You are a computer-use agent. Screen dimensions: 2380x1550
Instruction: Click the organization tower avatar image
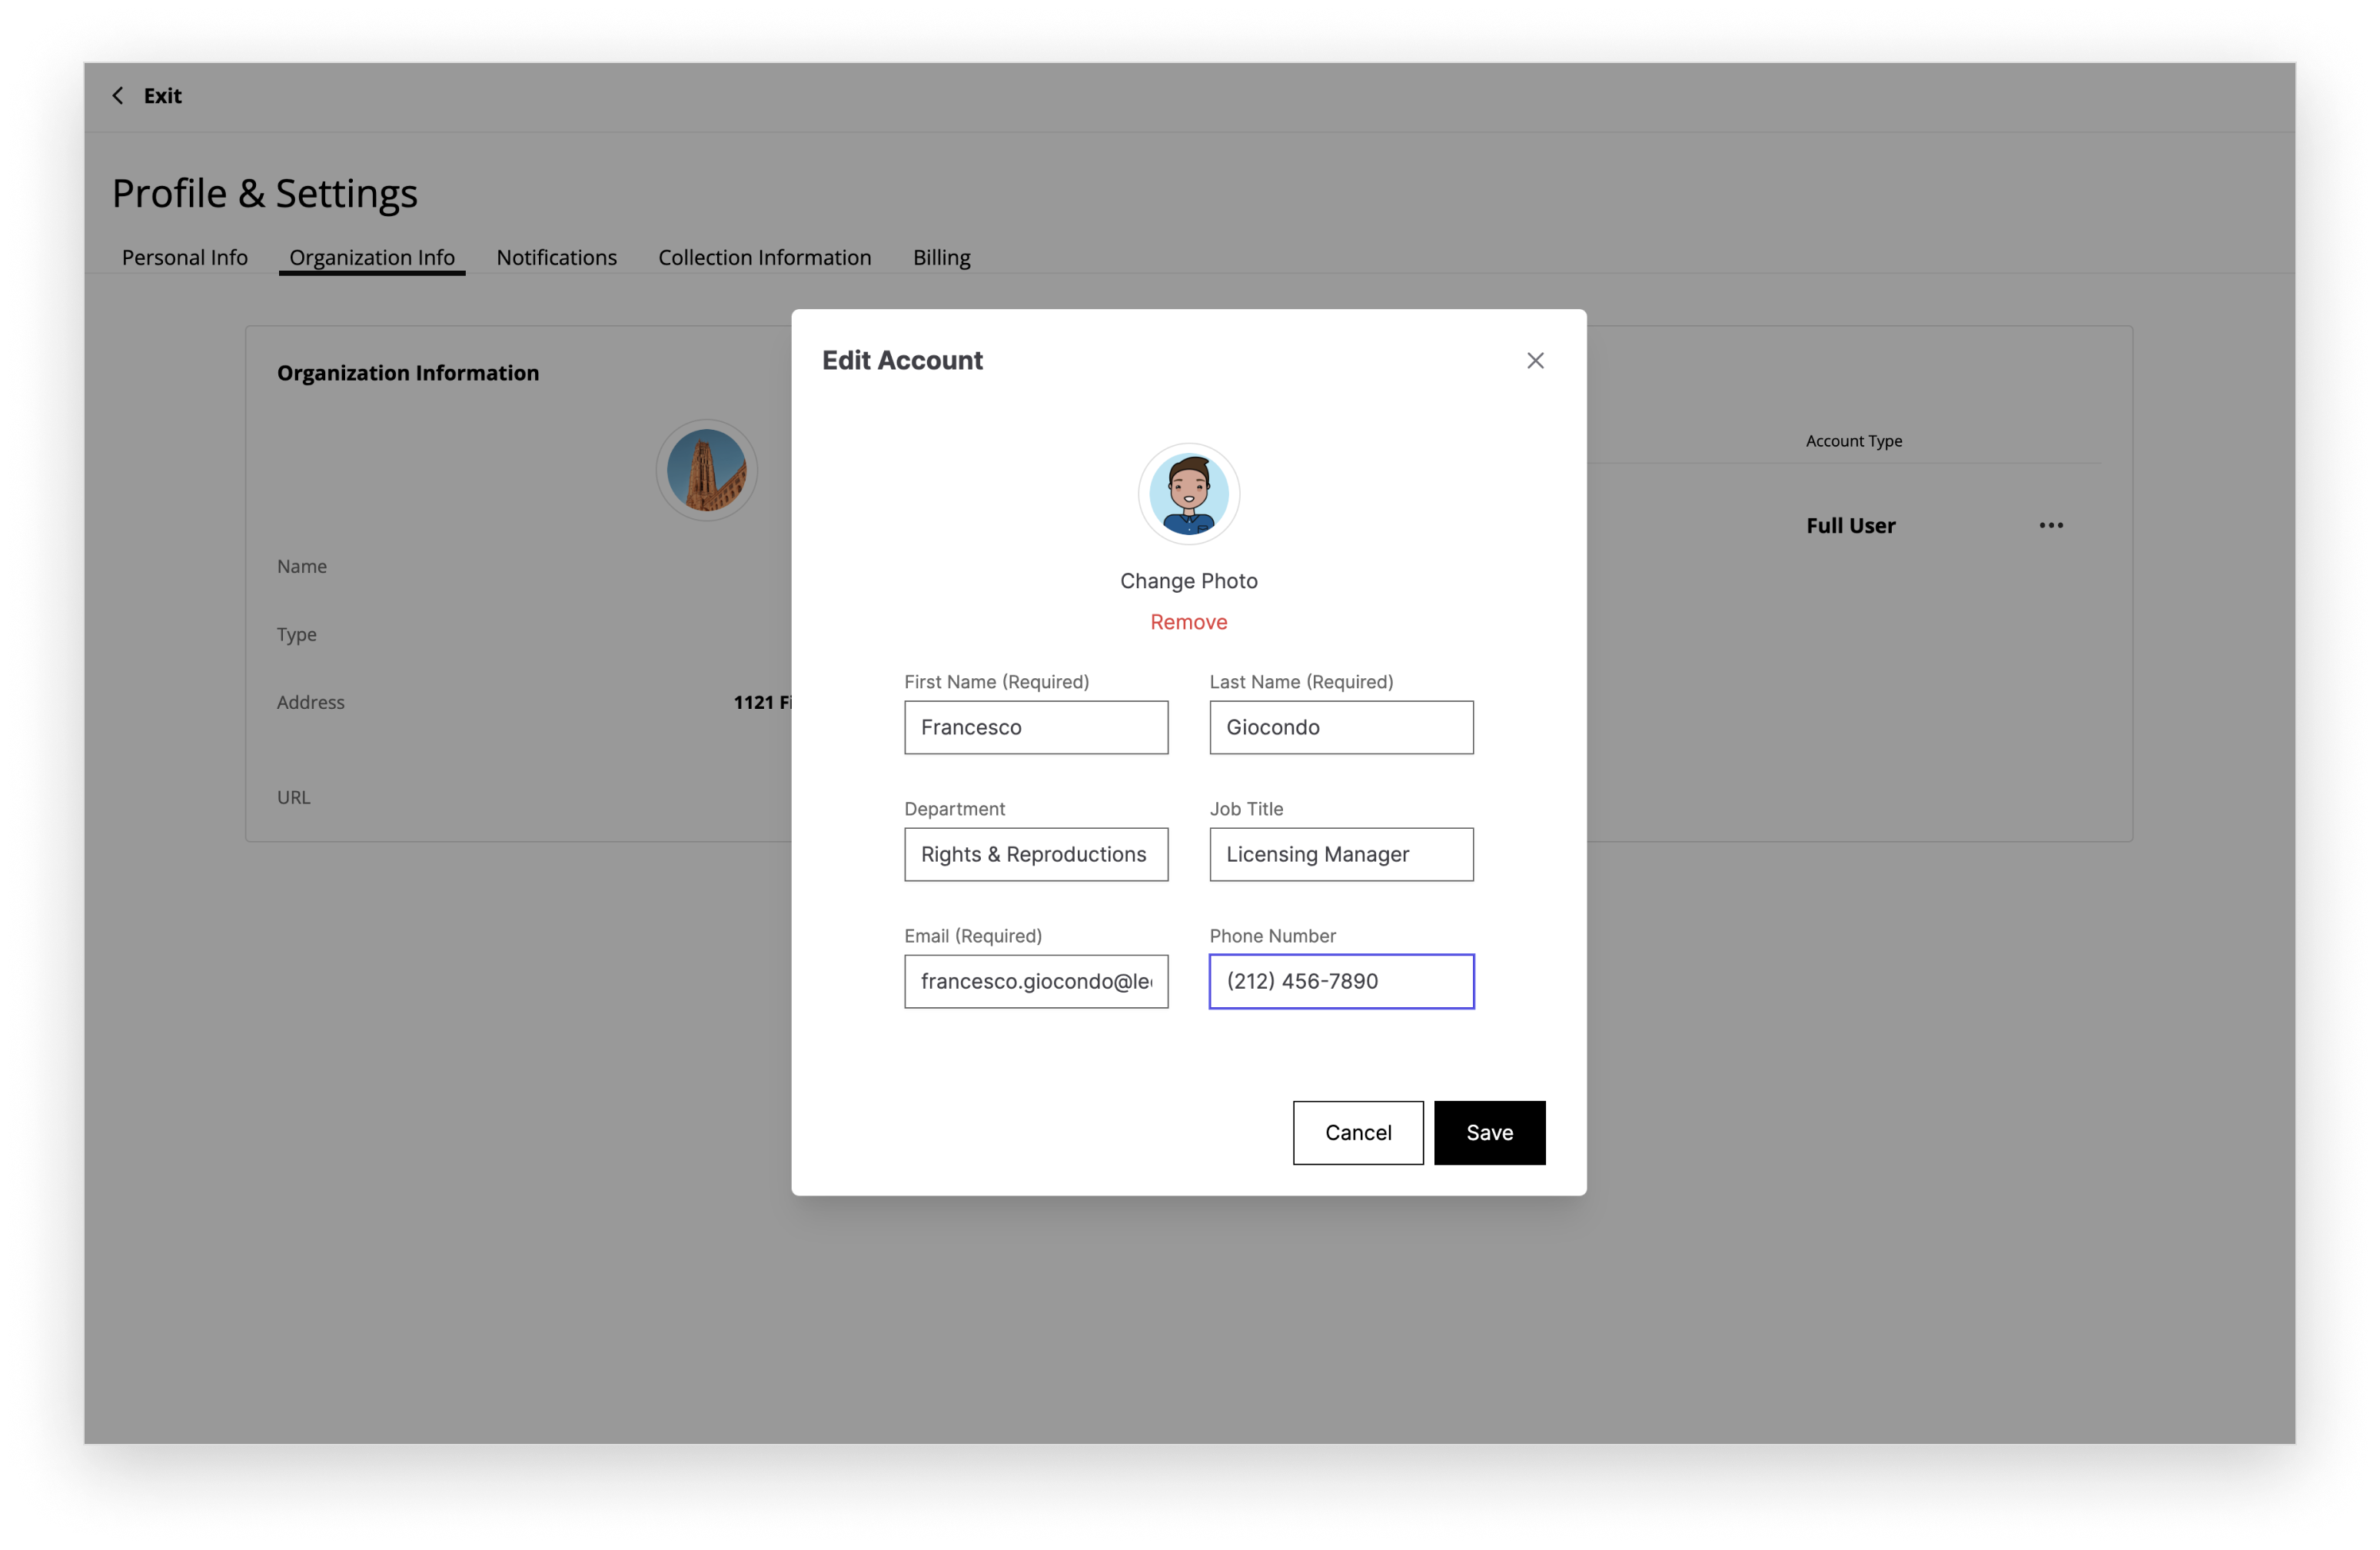click(706, 470)
